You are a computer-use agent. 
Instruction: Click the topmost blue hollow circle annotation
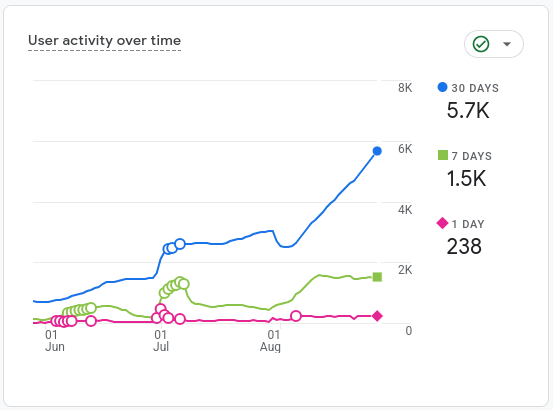pyautogui.click(x=180, y=244)
